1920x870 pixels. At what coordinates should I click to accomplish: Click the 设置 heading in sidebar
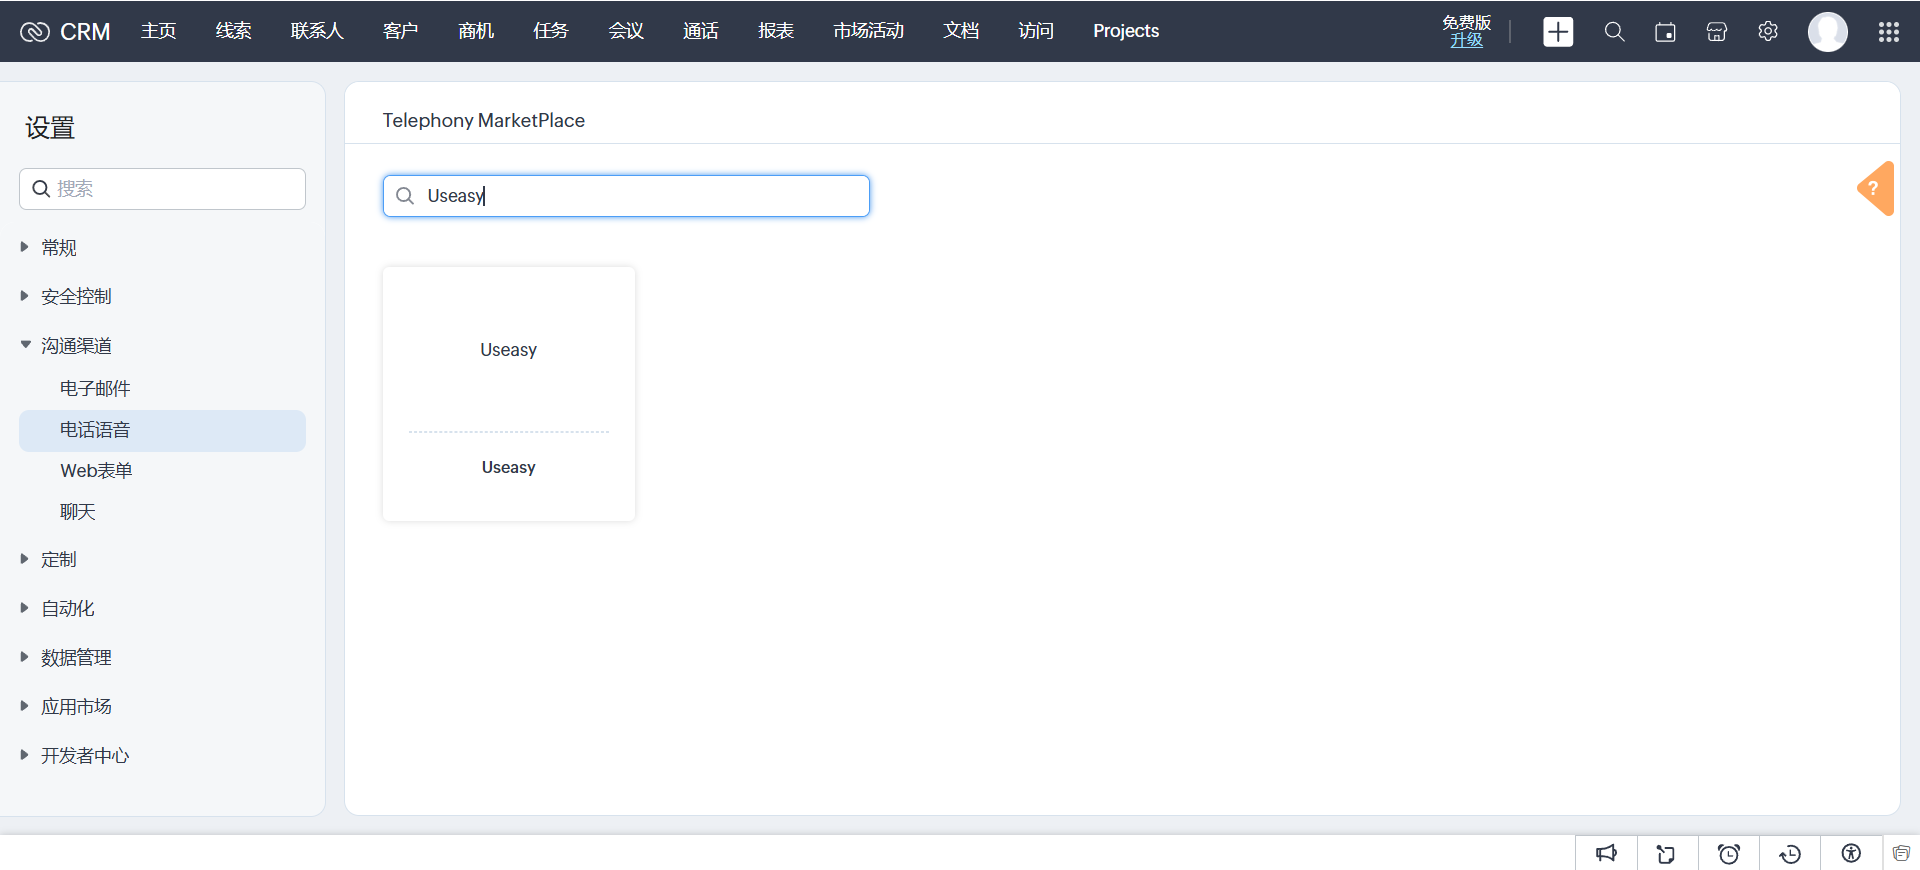point(50,128)
